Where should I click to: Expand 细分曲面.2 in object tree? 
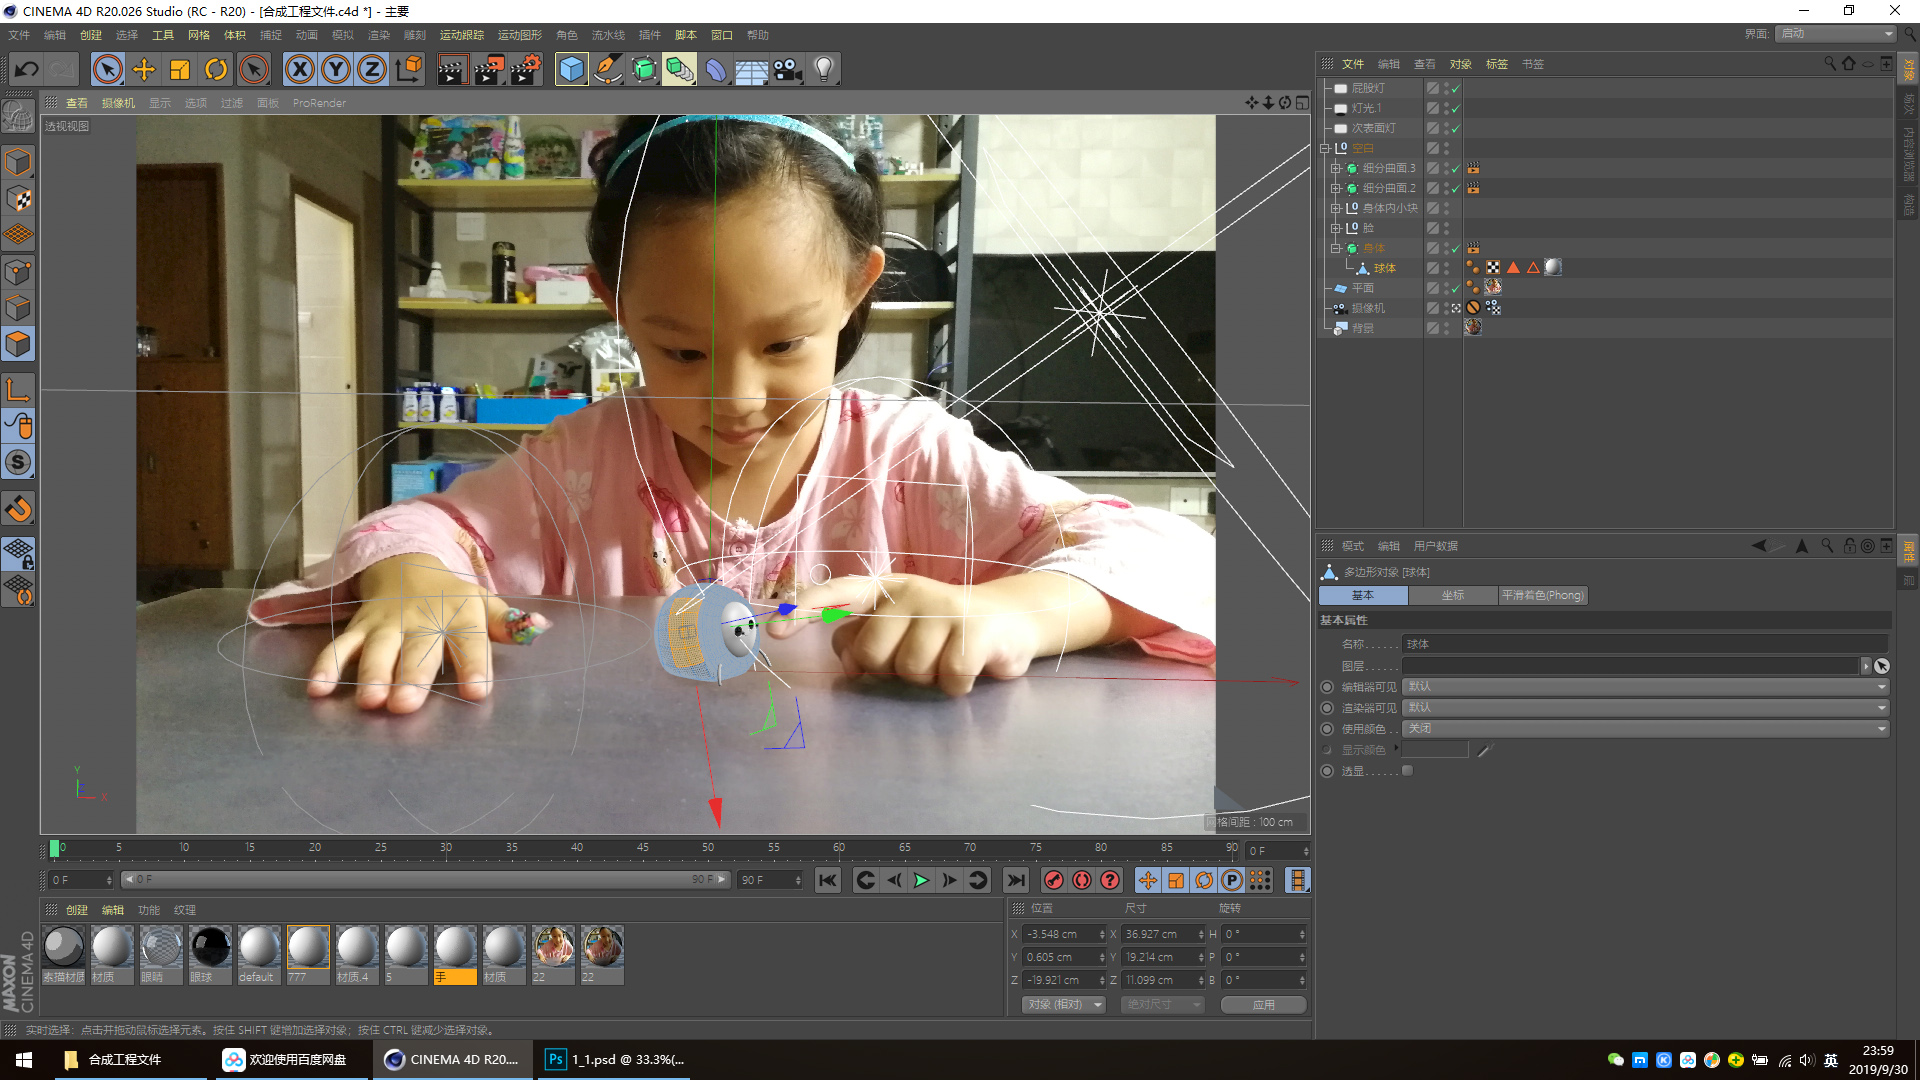point(1336,188)
